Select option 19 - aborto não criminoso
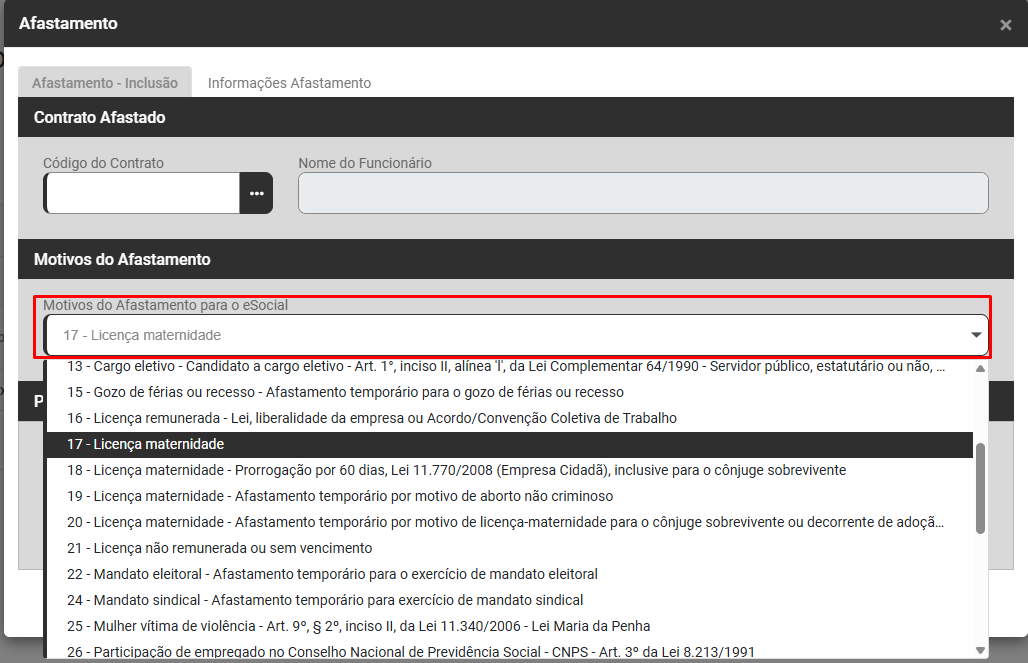The width and height of the screenshot is (1028, 663). (340, 496)
